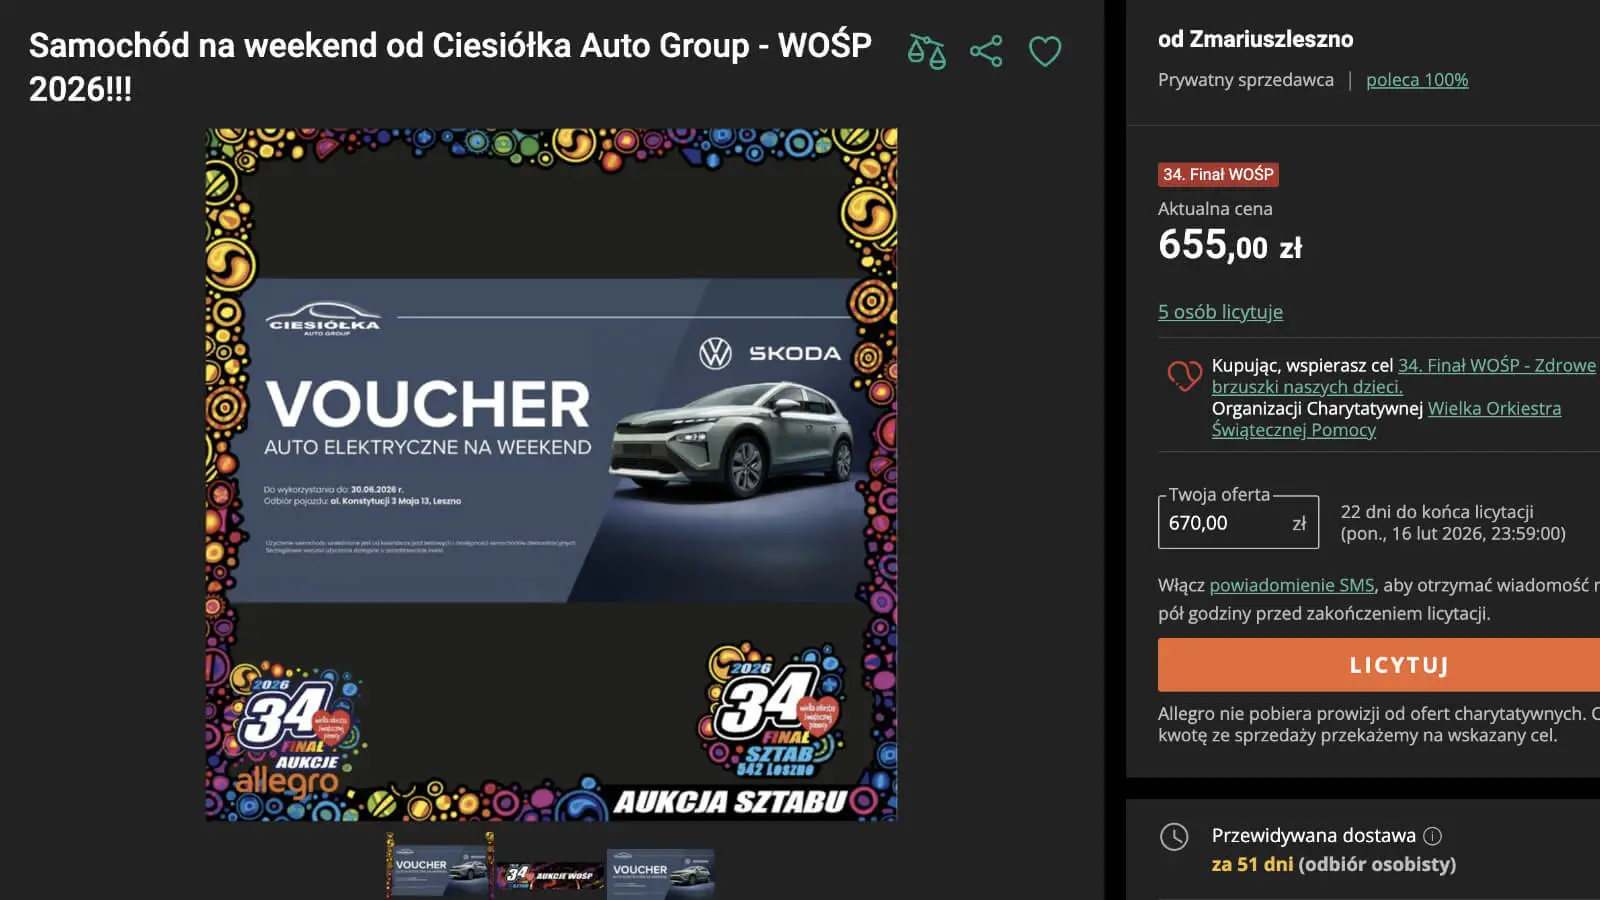1600x900 pixels.
Task: Open seller rating 'poleca 100%' link
Action: click(x=1417, y=80)
